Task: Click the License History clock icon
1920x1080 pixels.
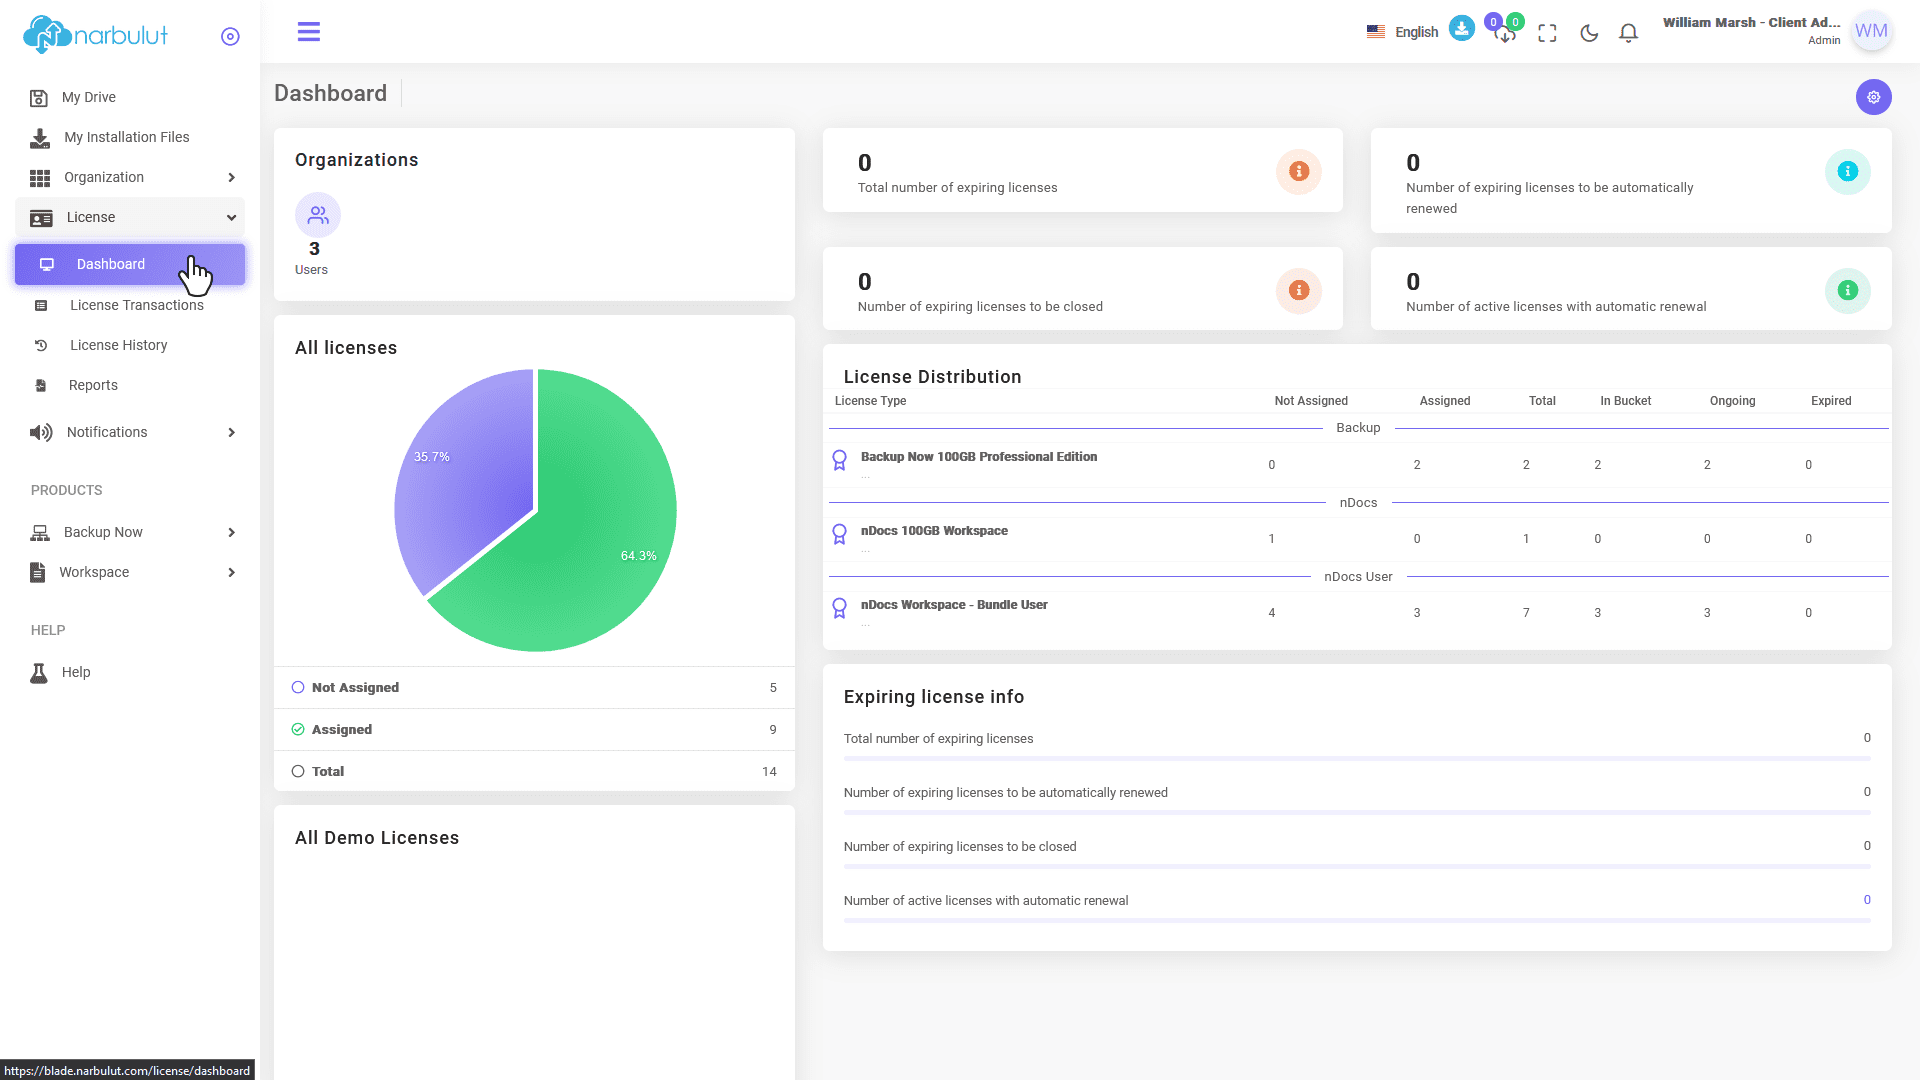Action: click(x=41, y=346)
